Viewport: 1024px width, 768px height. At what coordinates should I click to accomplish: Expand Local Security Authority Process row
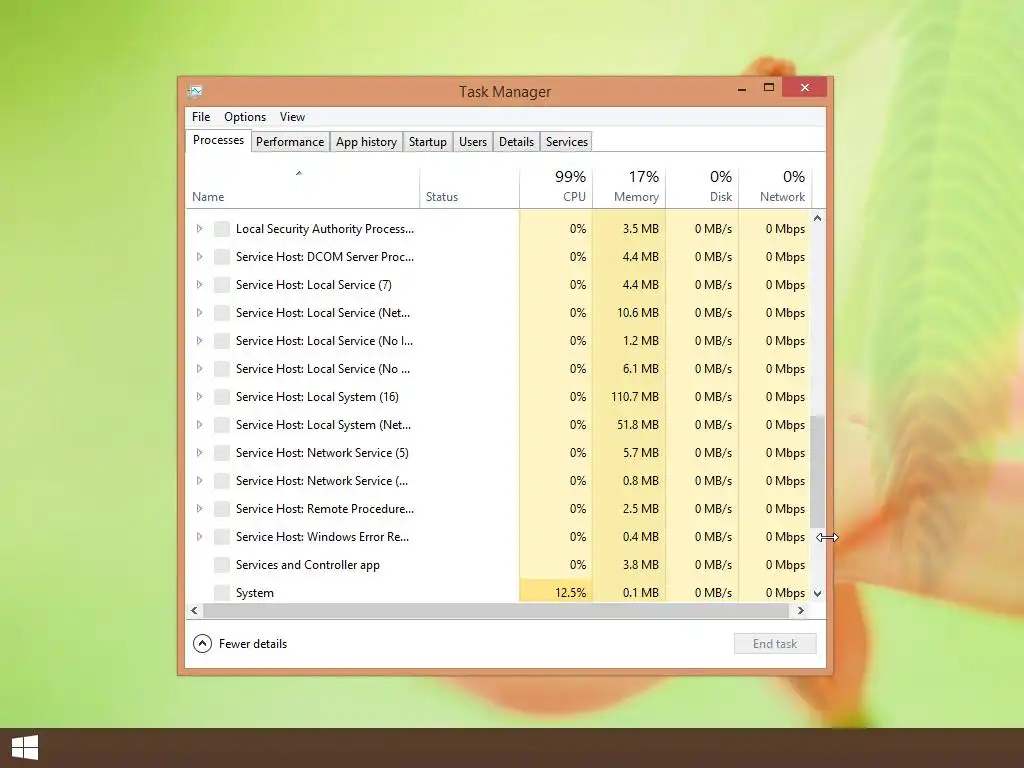pos(199,229)
